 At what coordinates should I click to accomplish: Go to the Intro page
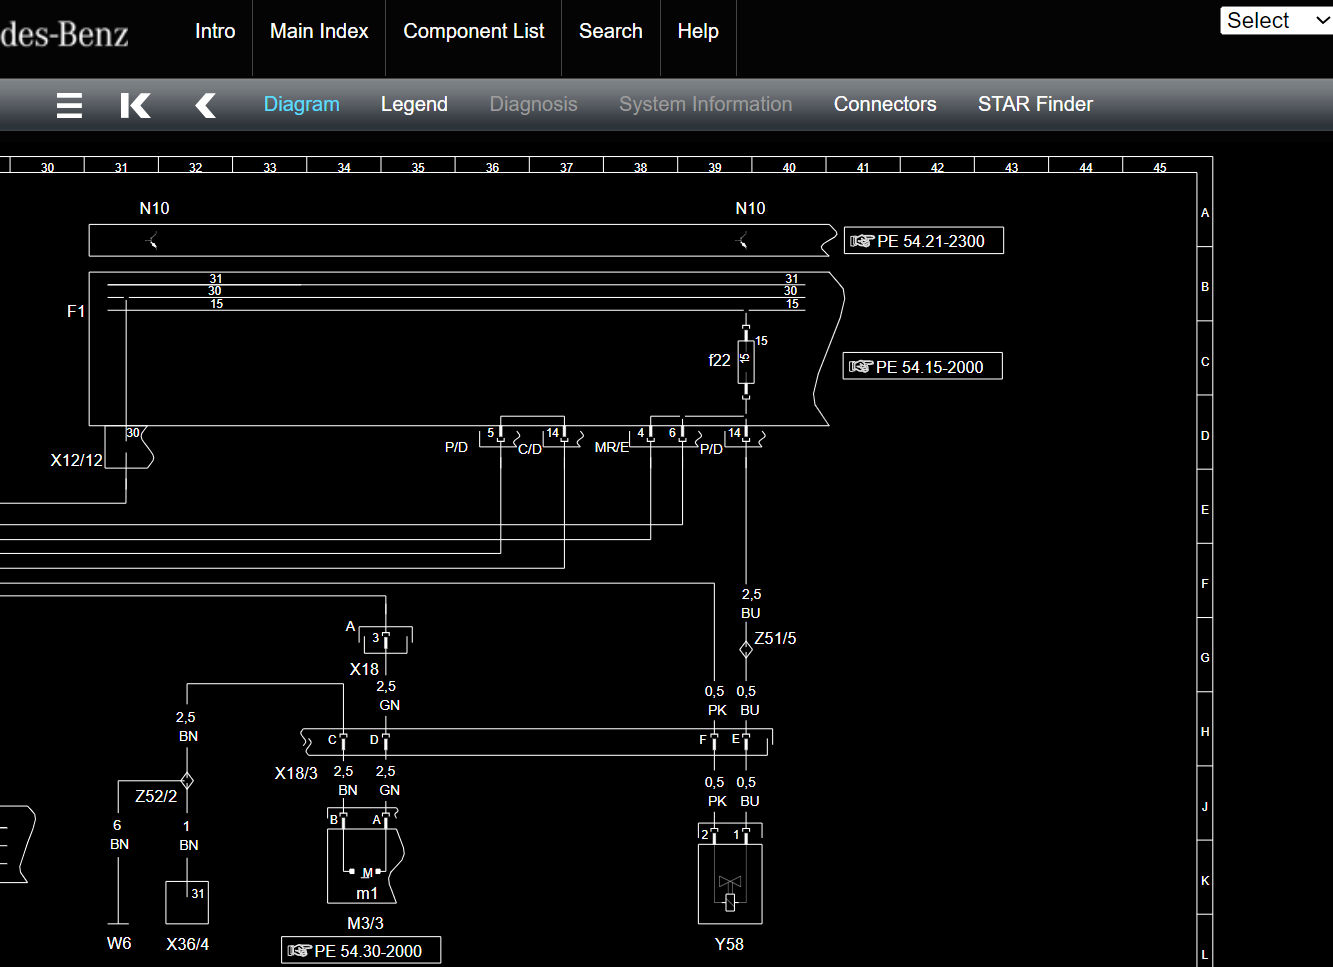click(x=215, y=31)
